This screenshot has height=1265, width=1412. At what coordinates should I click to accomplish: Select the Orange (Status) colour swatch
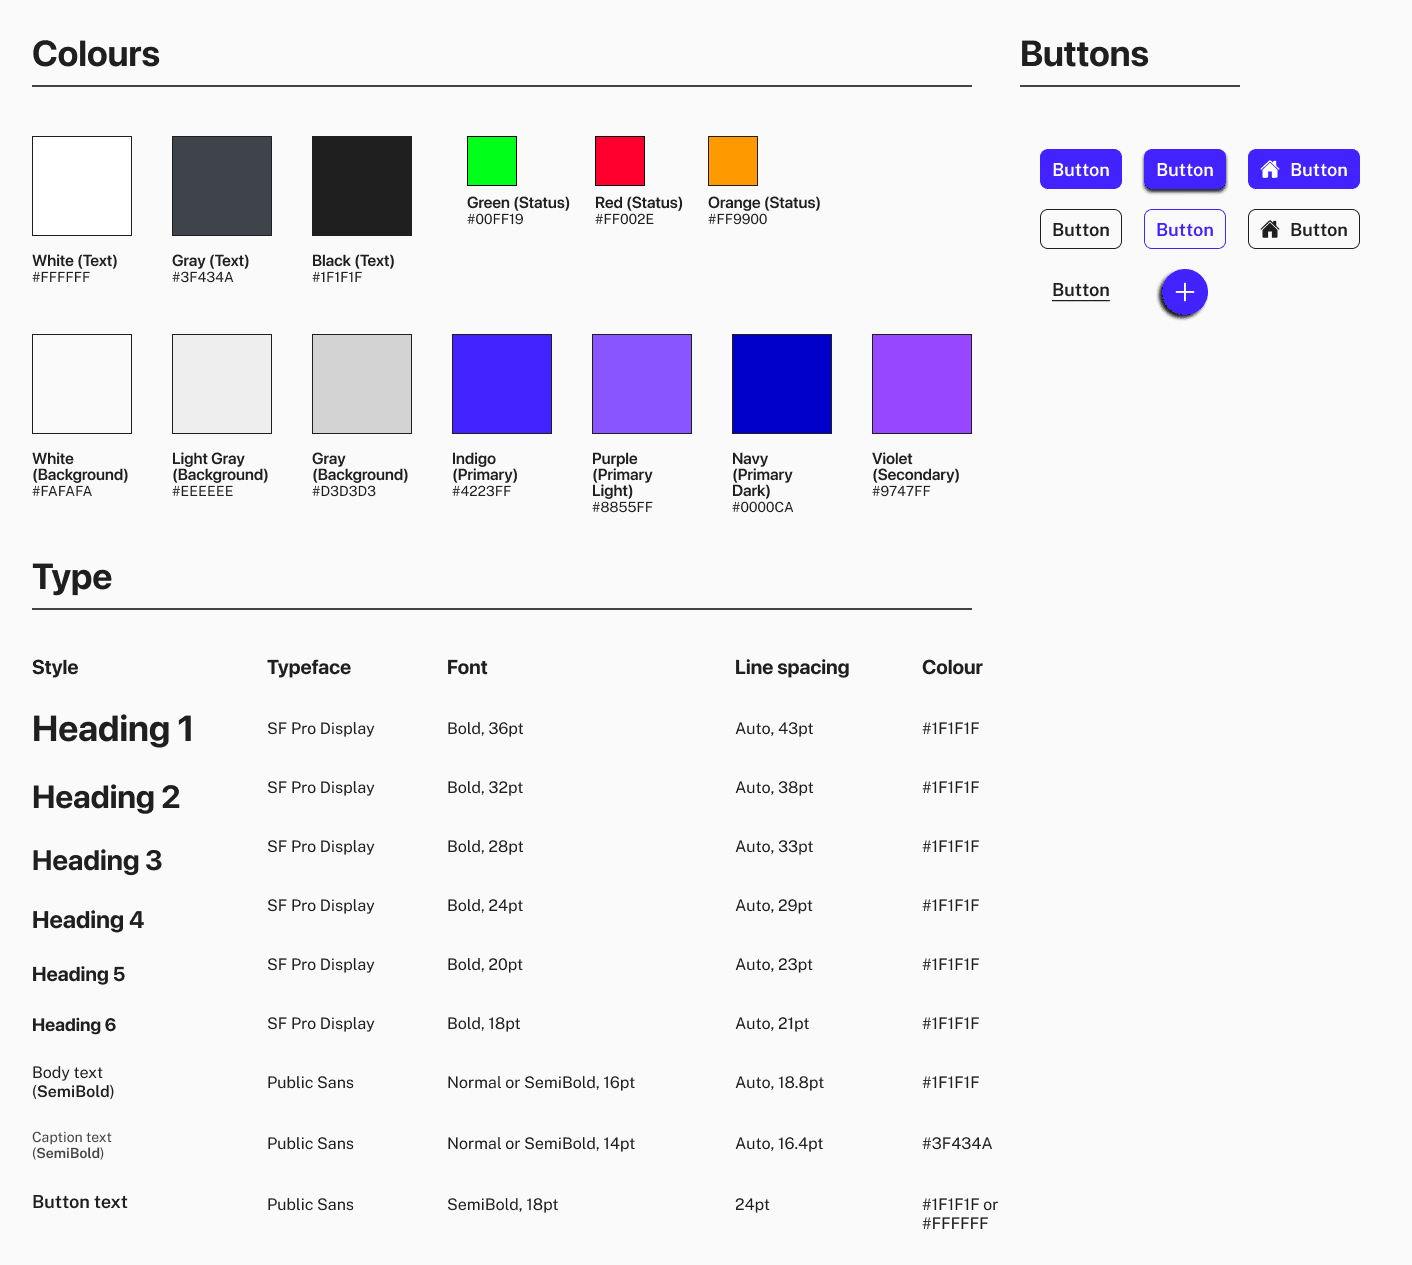click(x=733, y=161)
